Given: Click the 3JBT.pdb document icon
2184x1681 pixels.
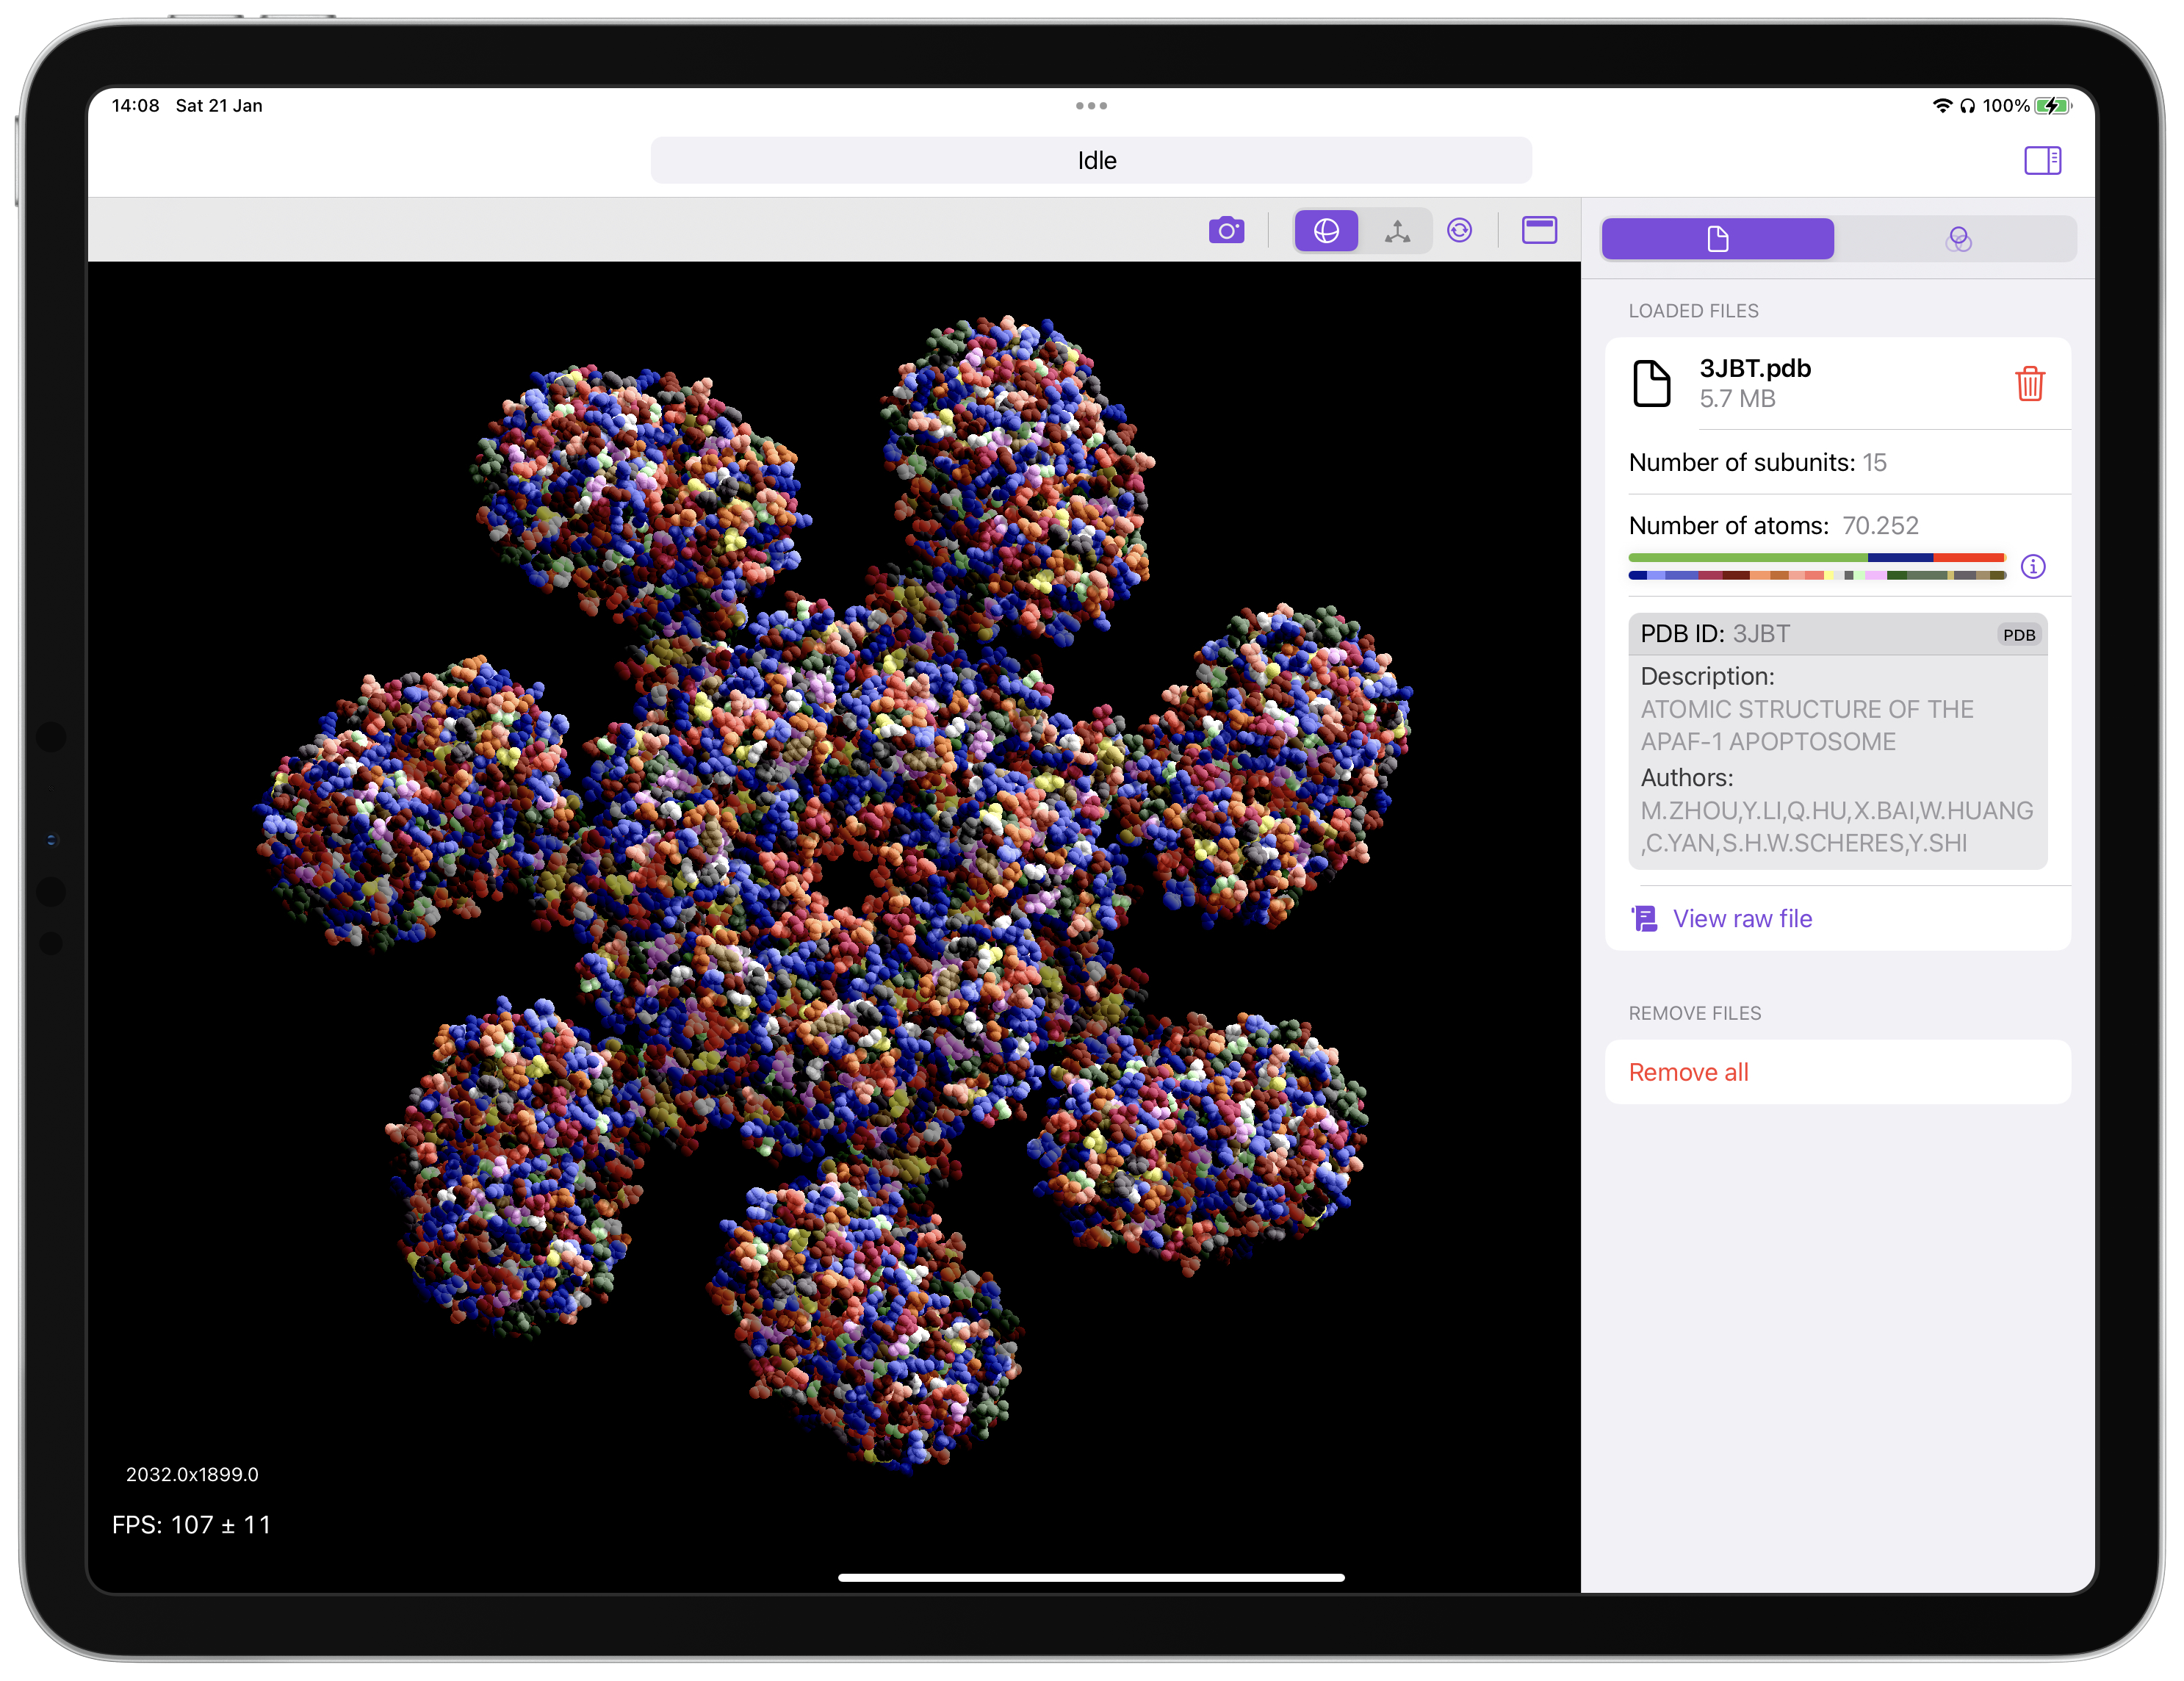Looking at the screenshot, I should (x=1651, y=383).
